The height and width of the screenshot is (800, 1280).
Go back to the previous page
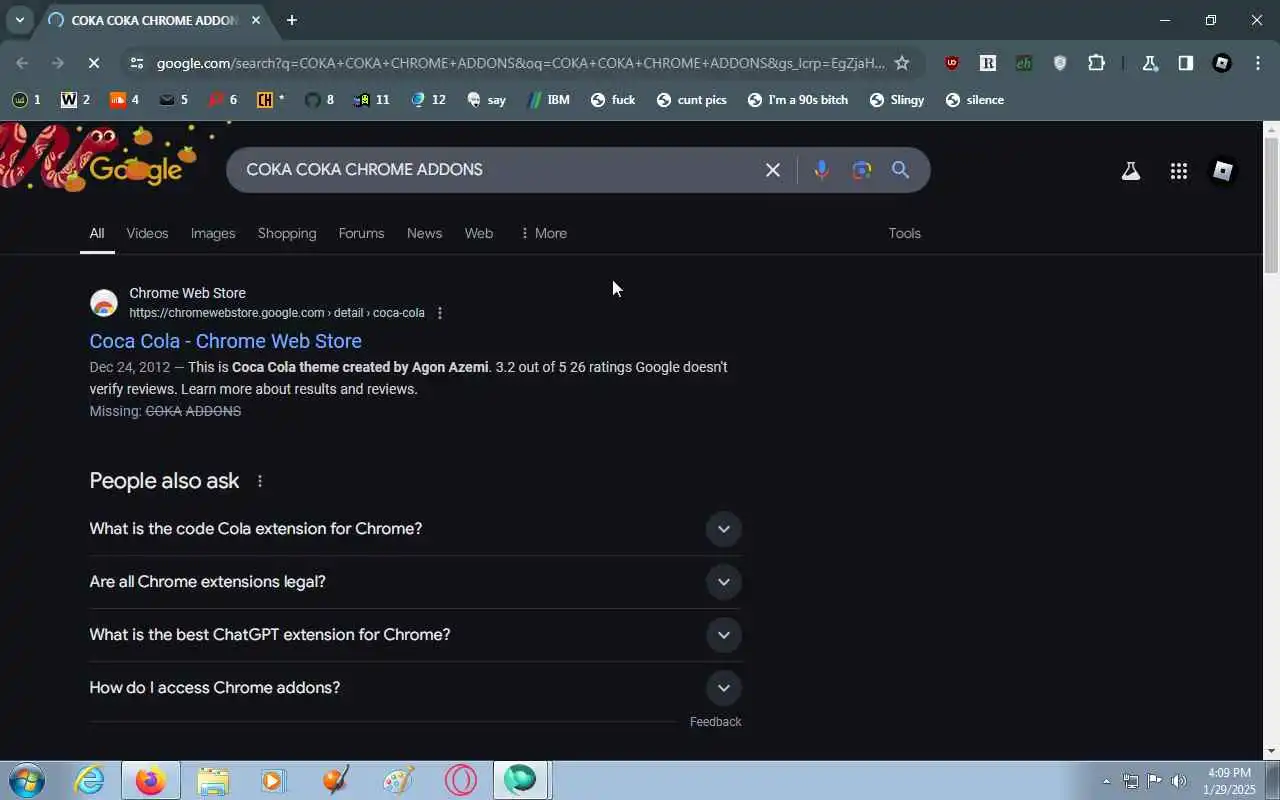click(x=22, y=63)
